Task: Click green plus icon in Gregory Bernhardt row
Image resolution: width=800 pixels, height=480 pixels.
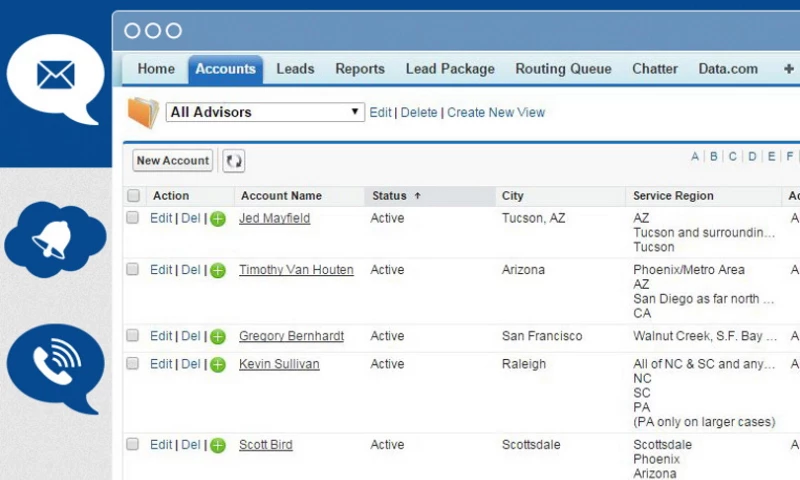Action: pyautogui.click(x=218, y=337)
